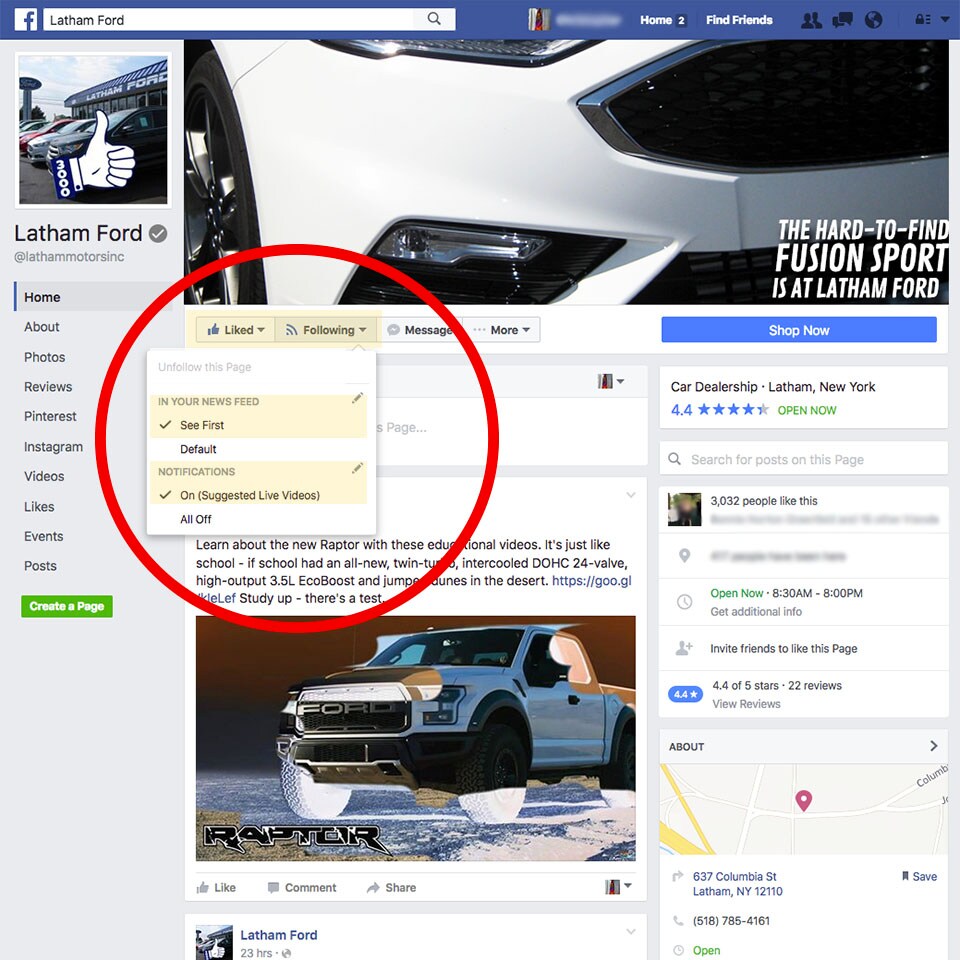Viewport: 960px width, 960px height.
Task: Open the post-as identity selector in composer
Action: (610, 381)
